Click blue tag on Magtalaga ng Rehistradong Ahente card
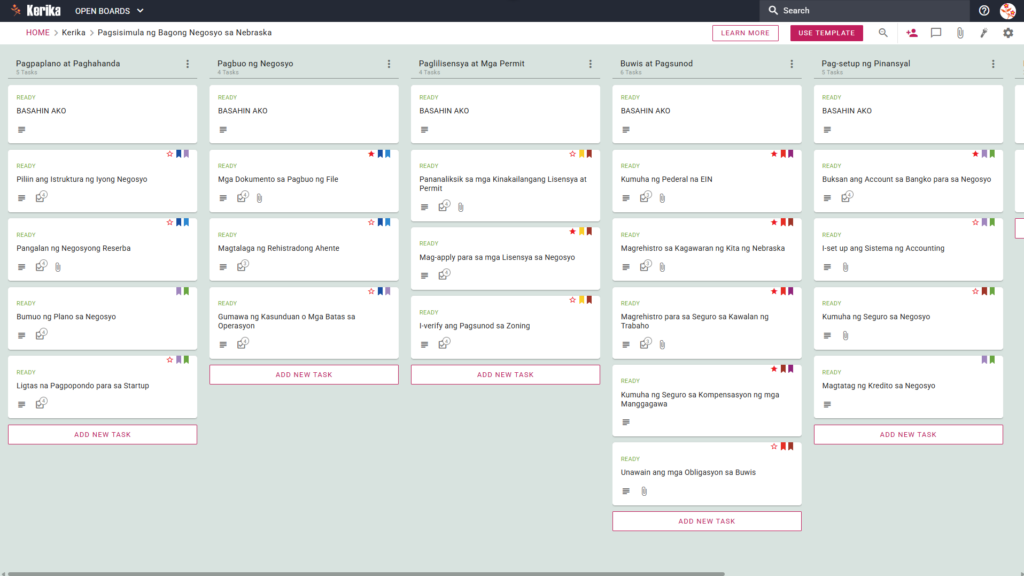1024x576 pixels. [380, 223]
